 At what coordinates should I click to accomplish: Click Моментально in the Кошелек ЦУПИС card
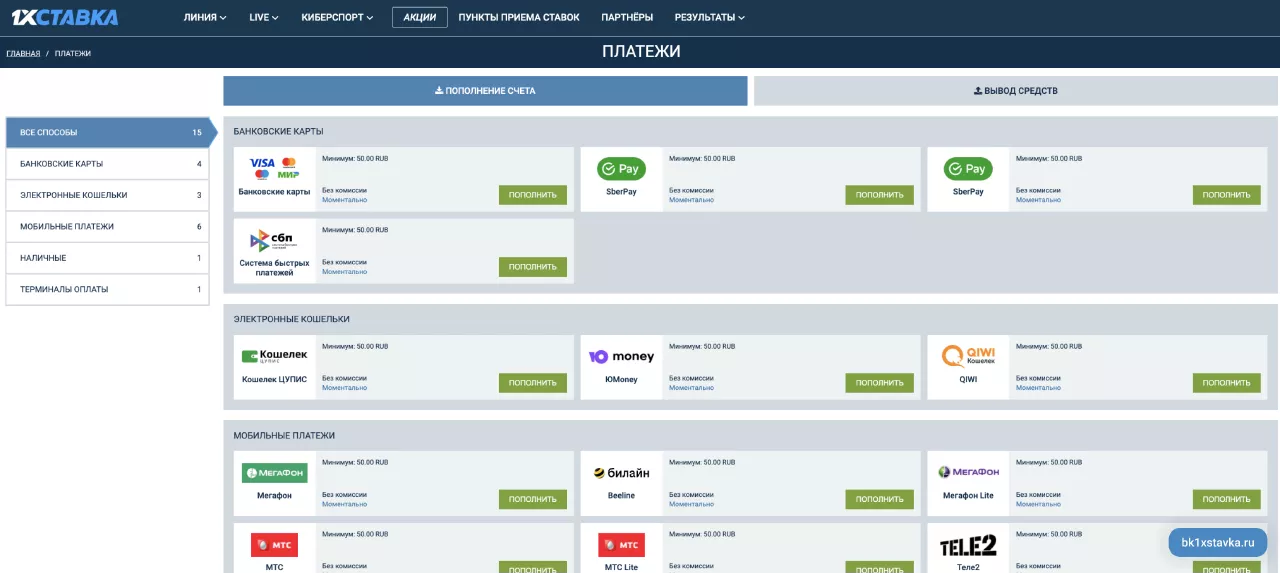pyautogui.click(x=344, y=388)
